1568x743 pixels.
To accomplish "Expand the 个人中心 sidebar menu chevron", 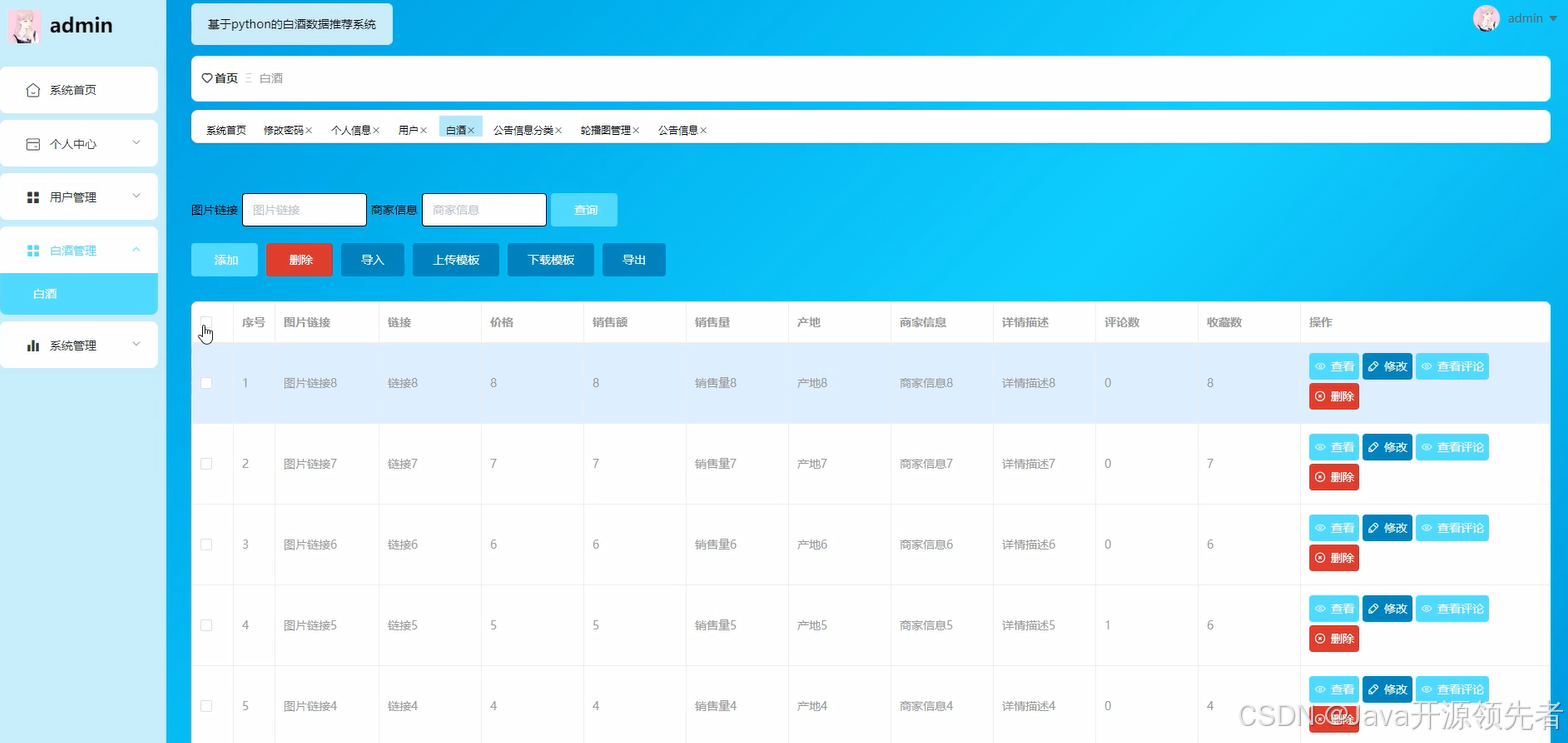I will pyautogui.click(x=136, y=143).
